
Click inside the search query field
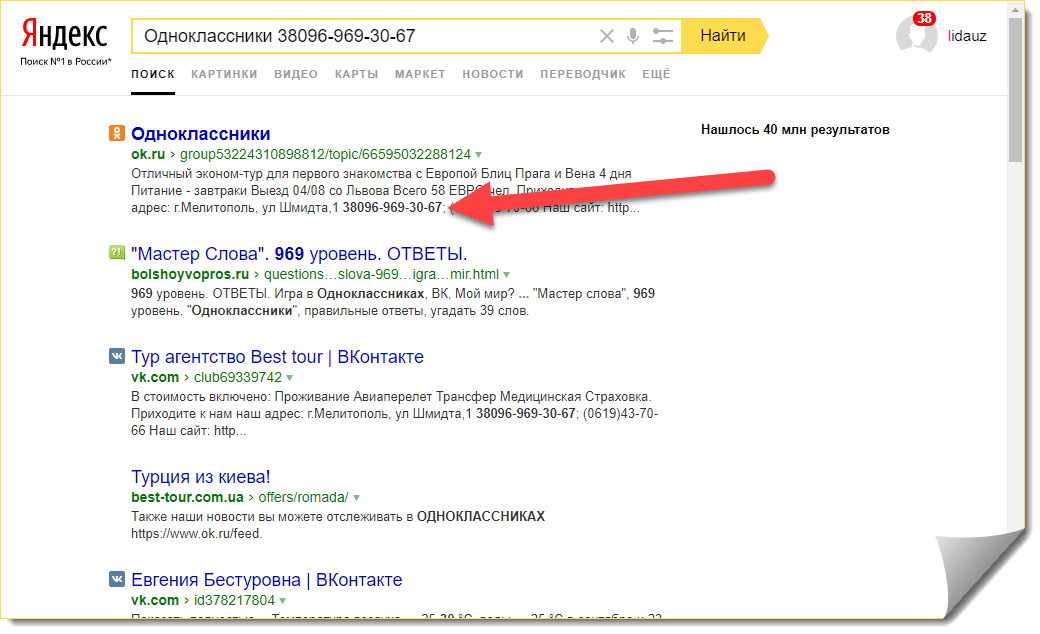(x=365, y=36)
